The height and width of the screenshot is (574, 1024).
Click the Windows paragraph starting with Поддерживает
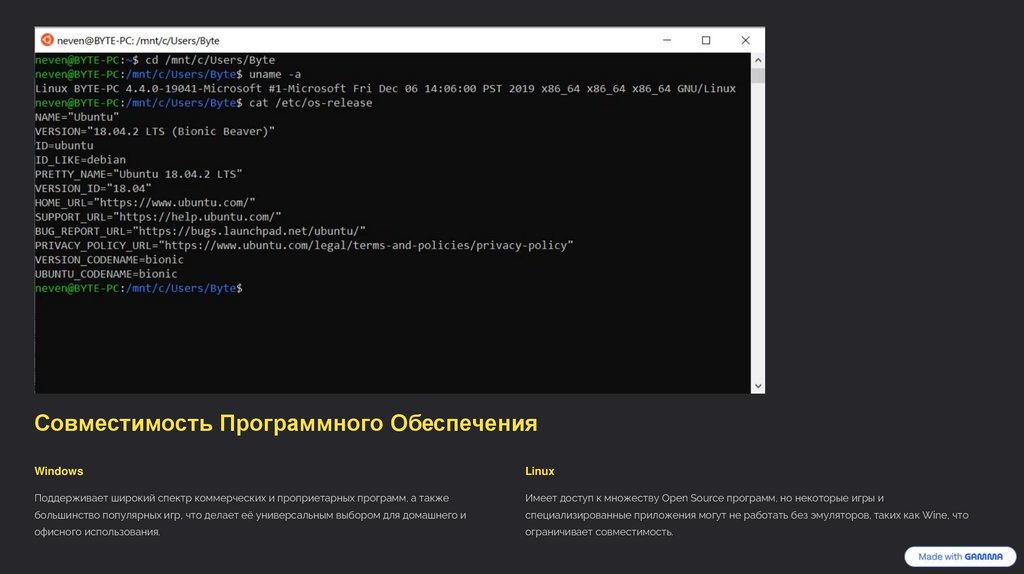[x=251, y=515]
